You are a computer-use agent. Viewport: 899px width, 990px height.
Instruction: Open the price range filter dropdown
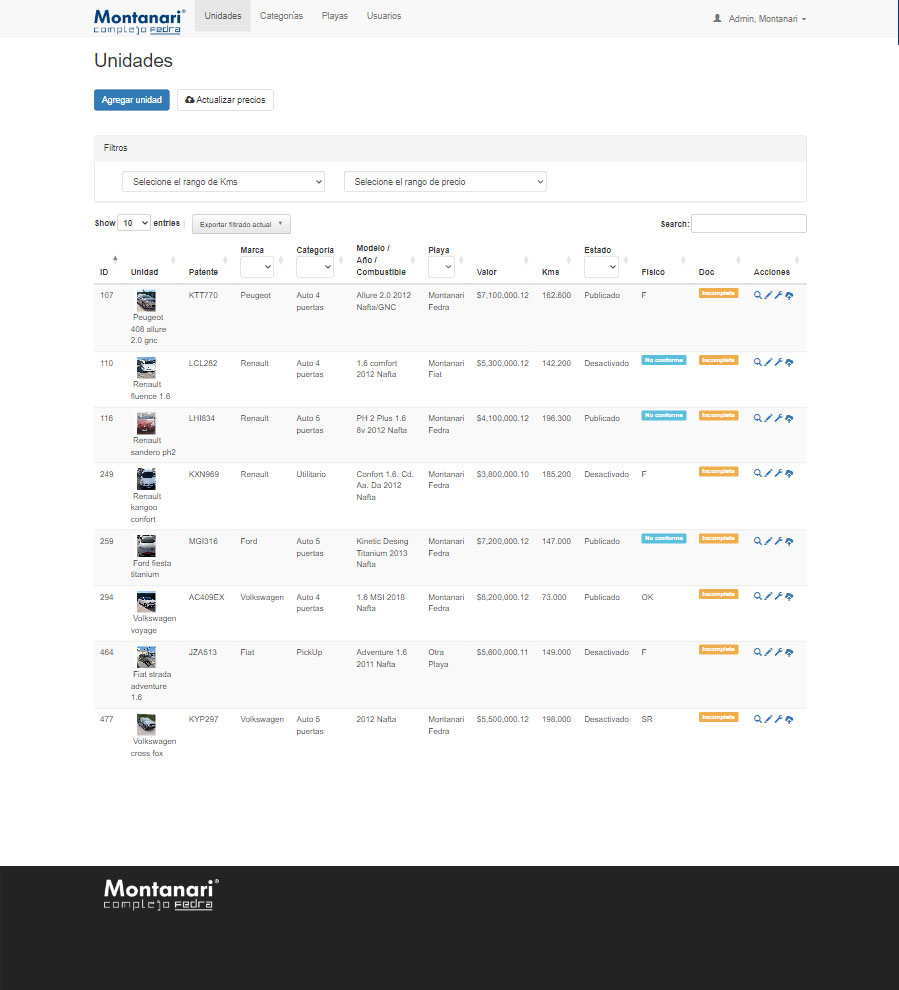pyautogui.click(x=445, y=182)
